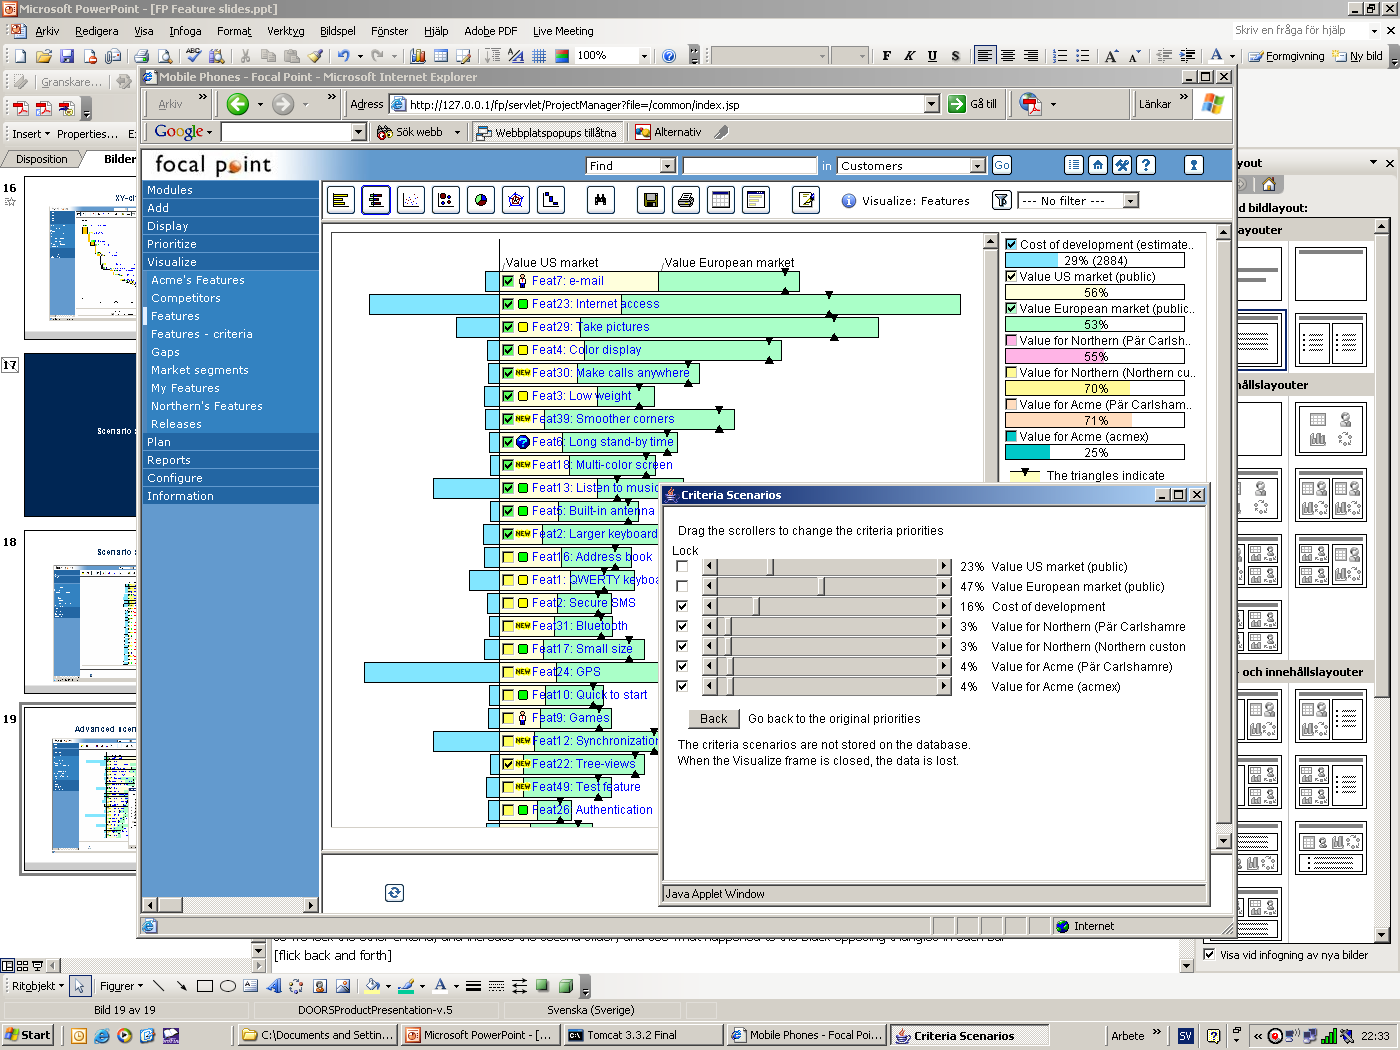The height and width of the screenshot is (1050, 1400).
Task: Open the pie chart visualization icon
Action: [x=481, y=200]
